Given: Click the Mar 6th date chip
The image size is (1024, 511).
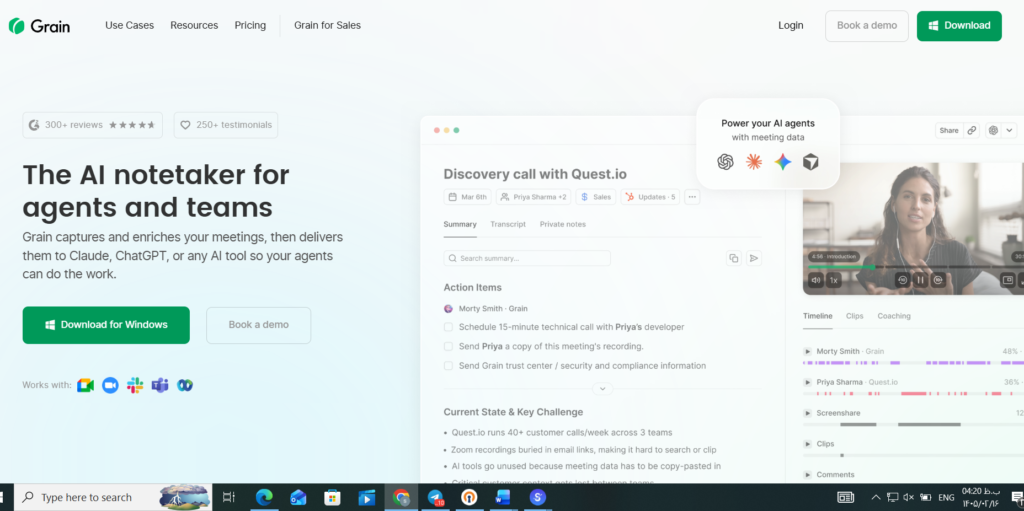Looking at the screenshot, I should 468,197.
